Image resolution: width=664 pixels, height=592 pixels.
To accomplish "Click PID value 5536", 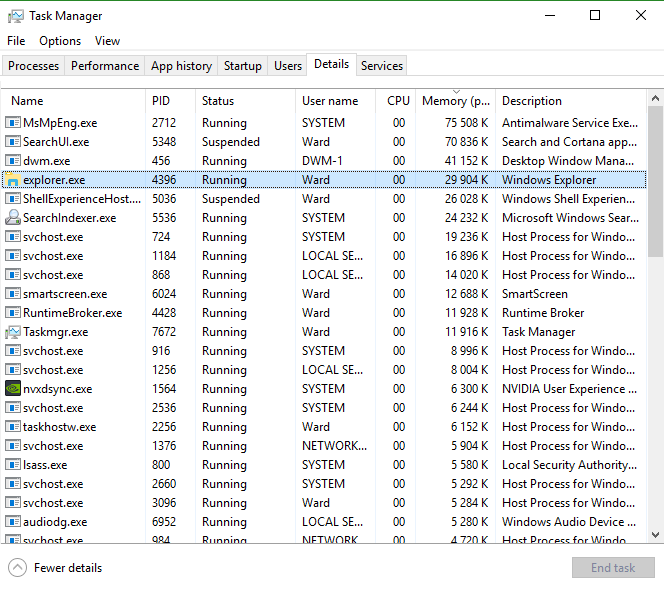I will 164,218.
